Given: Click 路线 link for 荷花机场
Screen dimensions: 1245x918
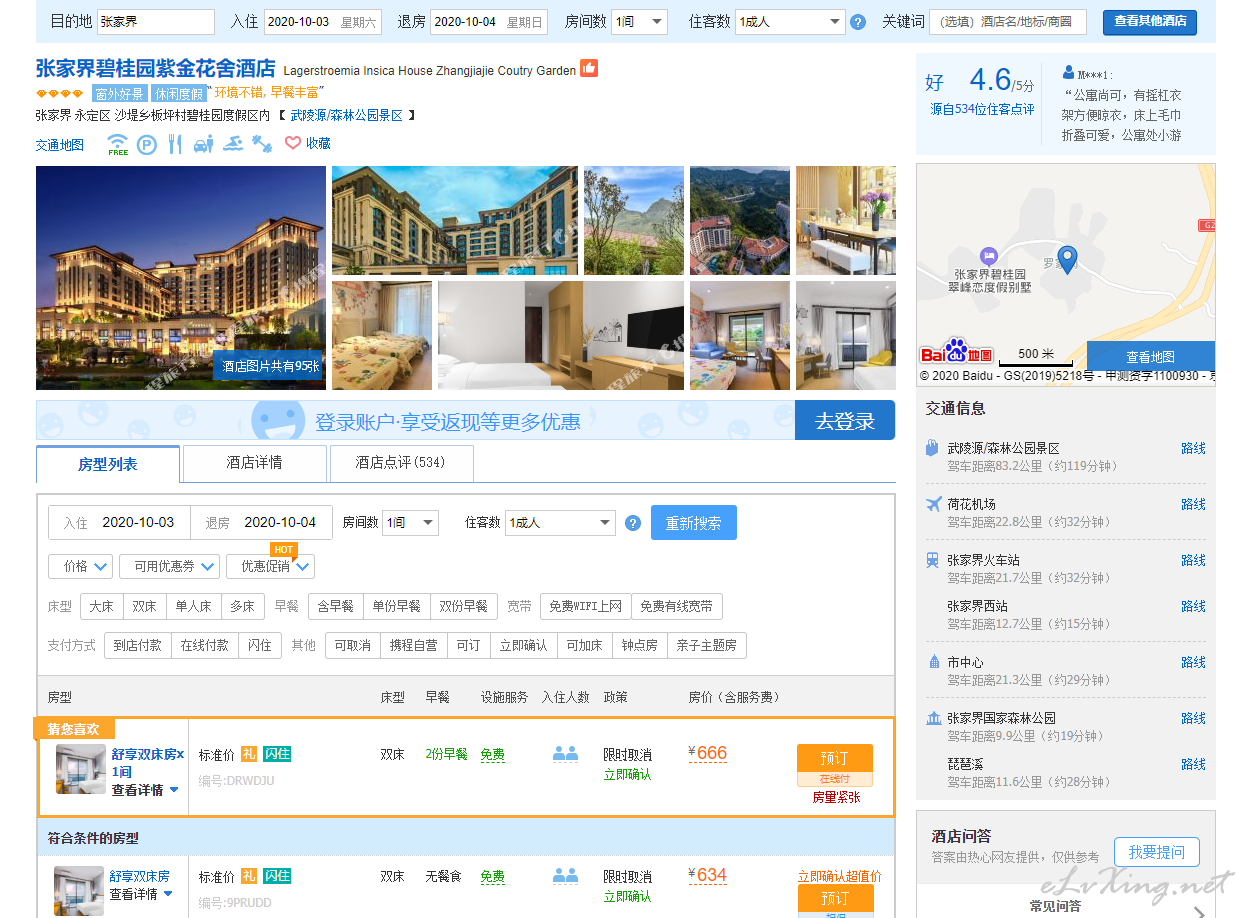Looking at the screenshot, I should click(x=1193, y=504).
